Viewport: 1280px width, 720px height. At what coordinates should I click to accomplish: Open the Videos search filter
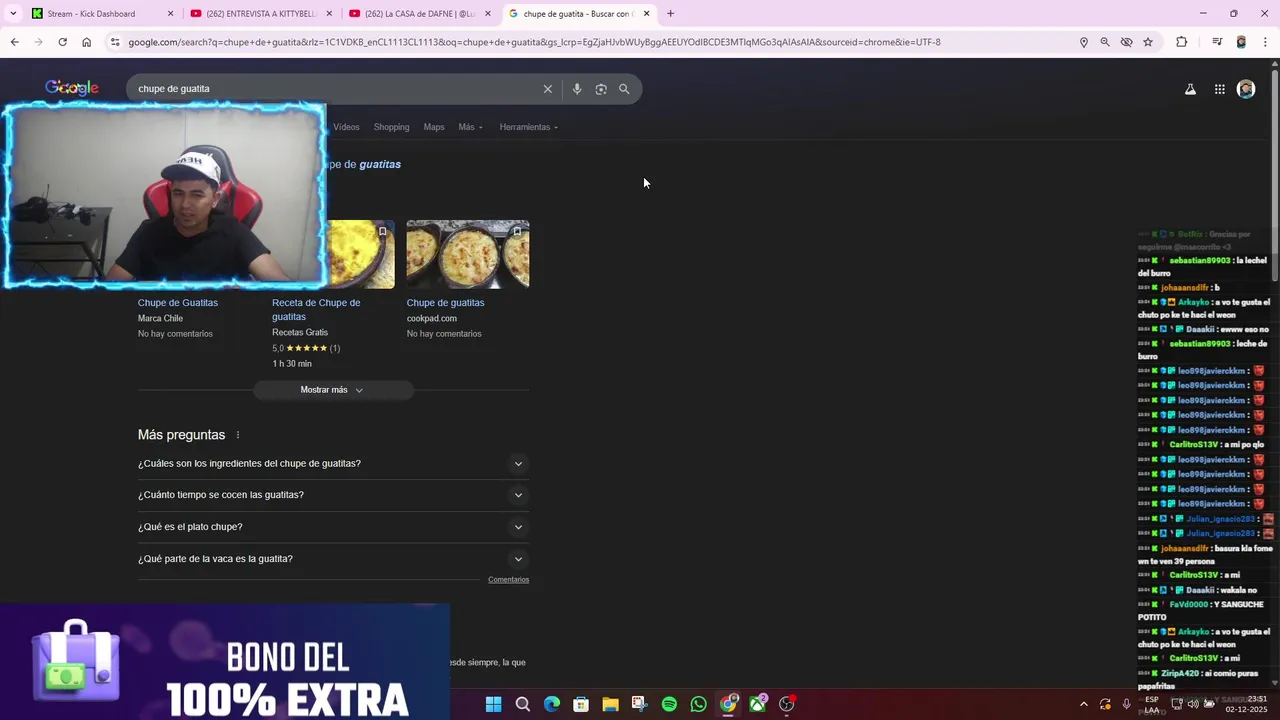pos(346,127)
